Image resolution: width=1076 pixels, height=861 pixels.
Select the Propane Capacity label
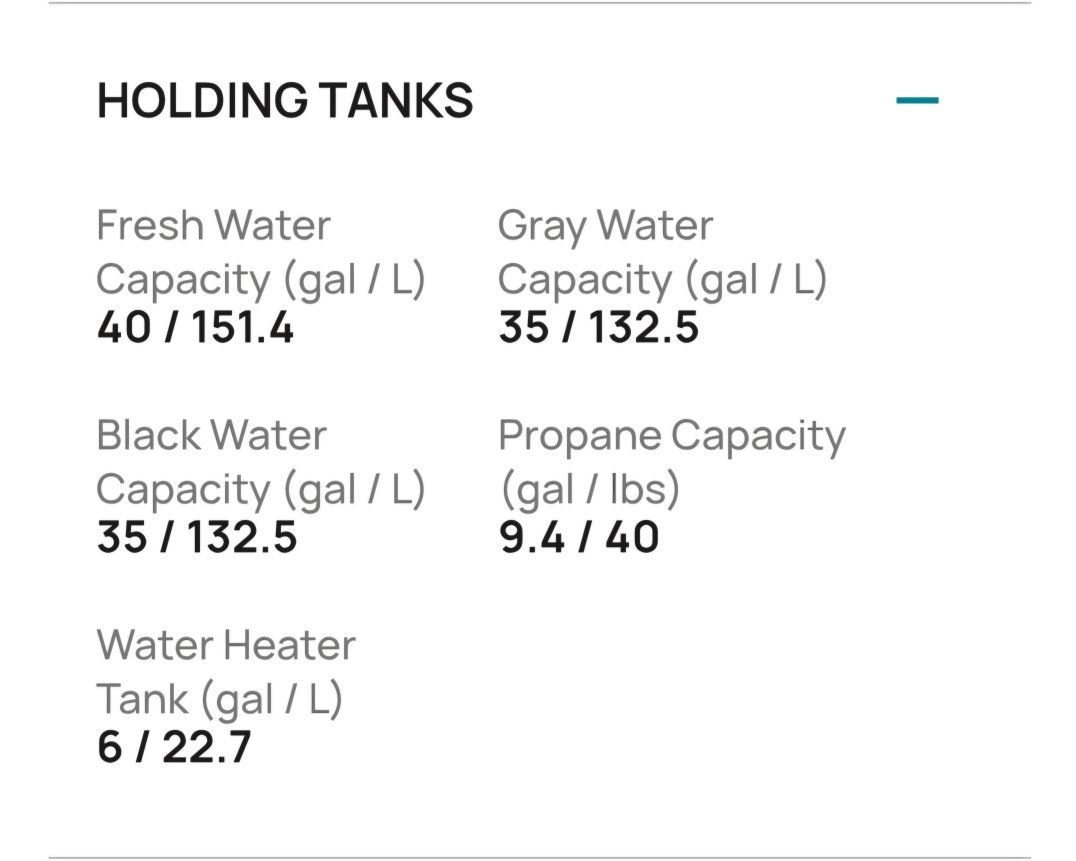pyautogui.click(x=671, y=436)
